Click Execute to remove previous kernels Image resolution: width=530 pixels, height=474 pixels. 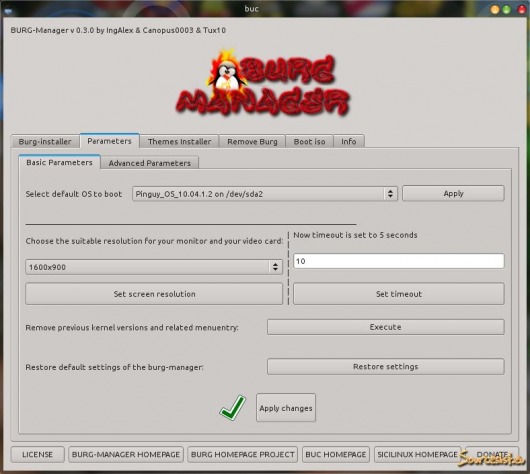(x=386, y=327)
